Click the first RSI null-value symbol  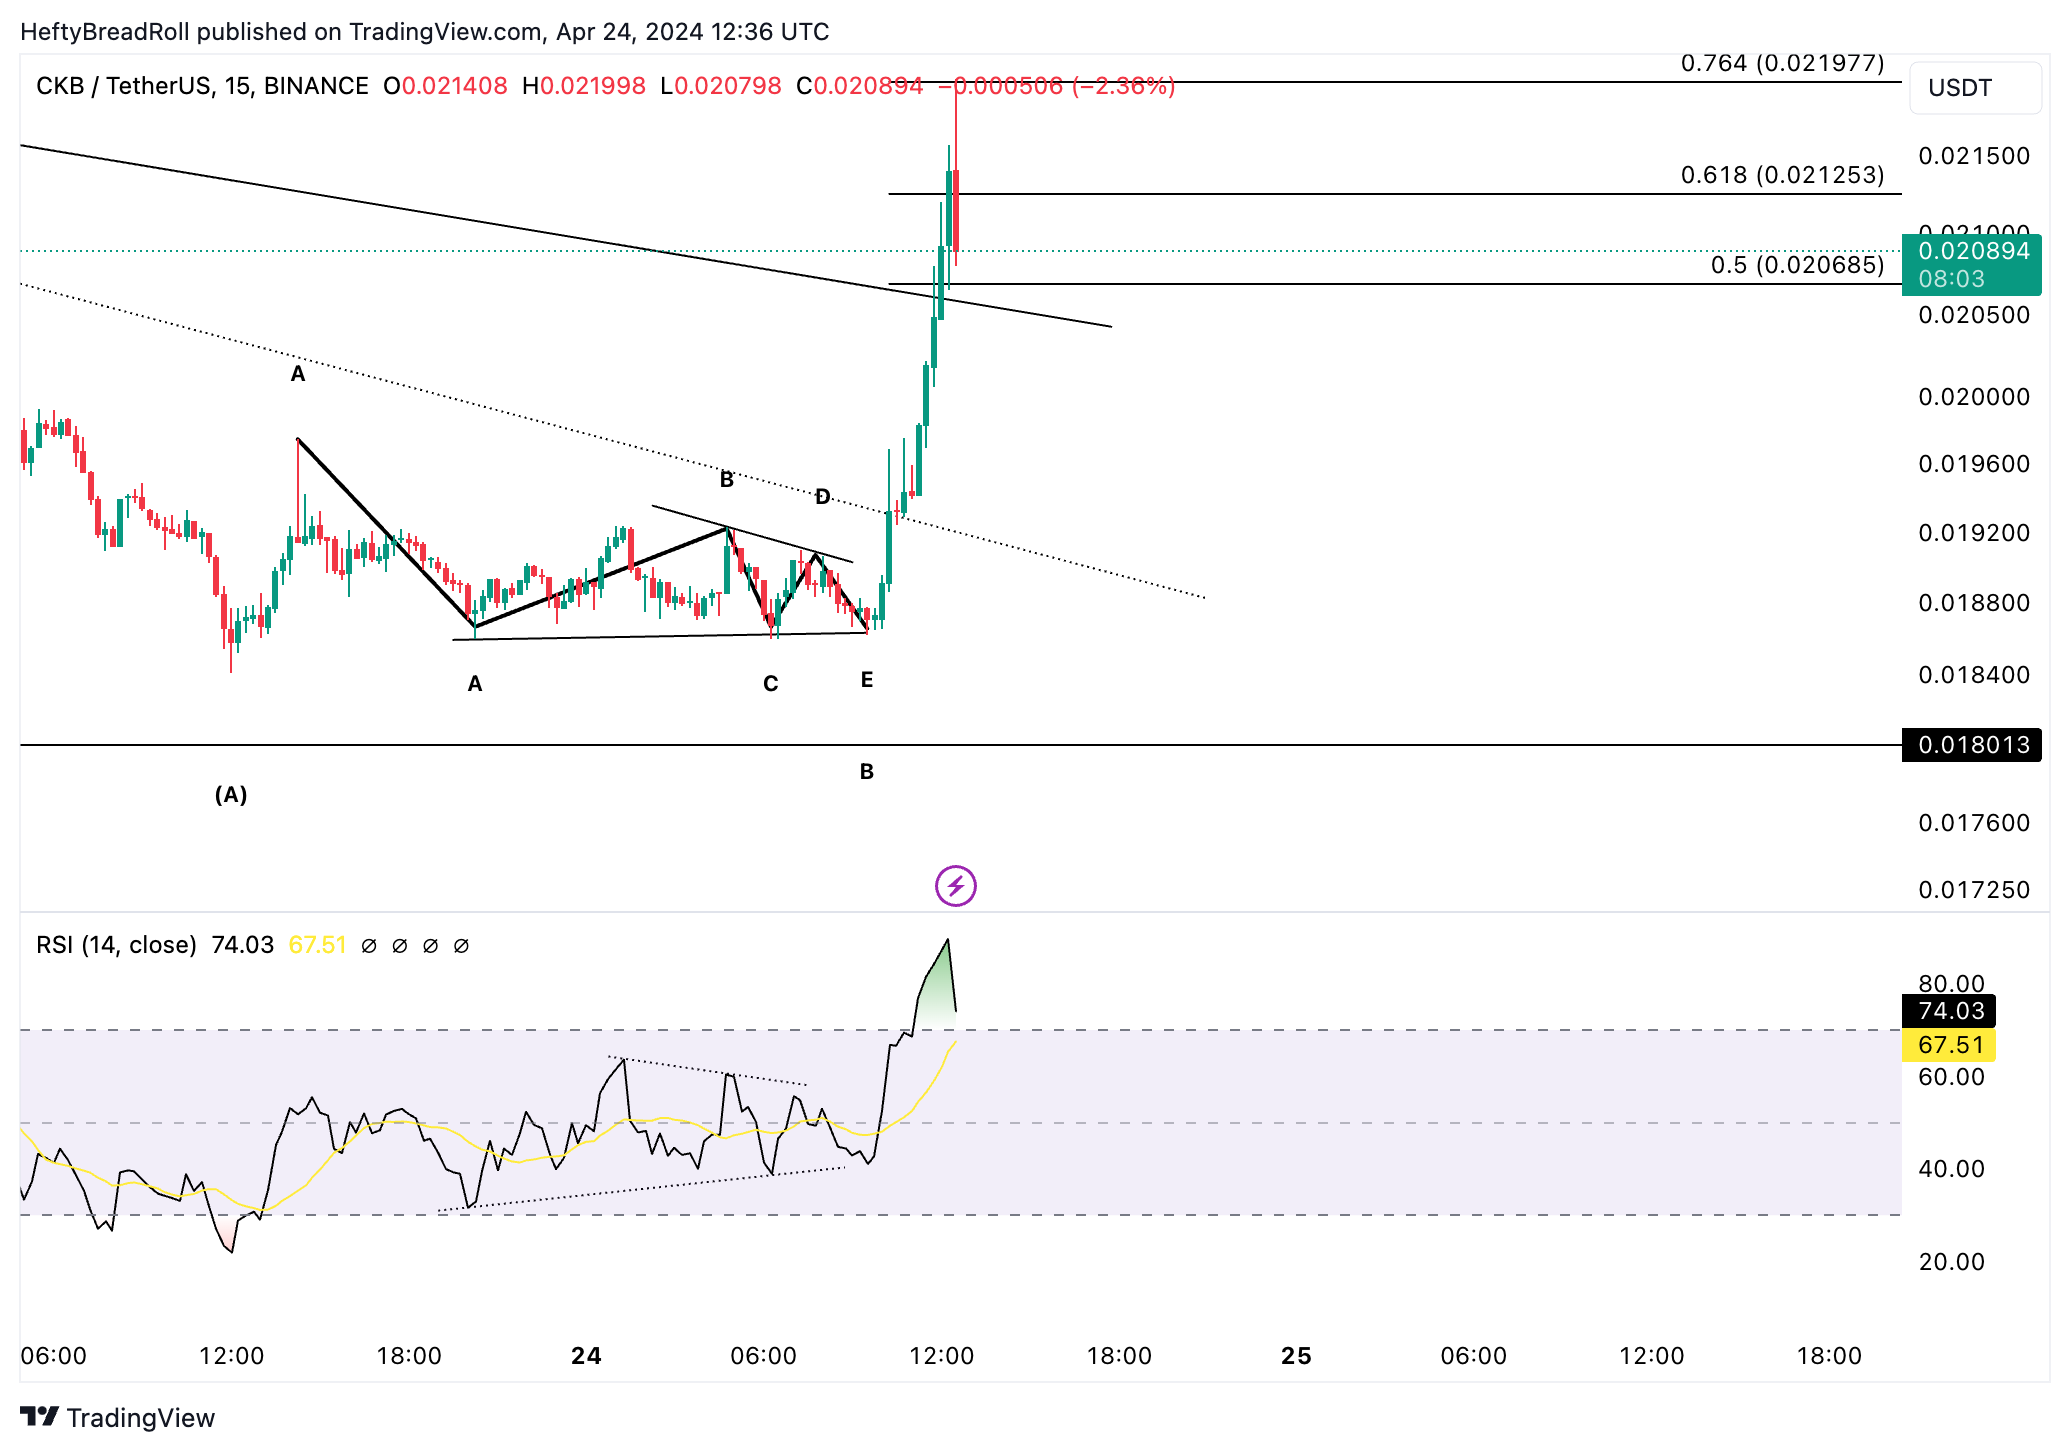point(369,946)
